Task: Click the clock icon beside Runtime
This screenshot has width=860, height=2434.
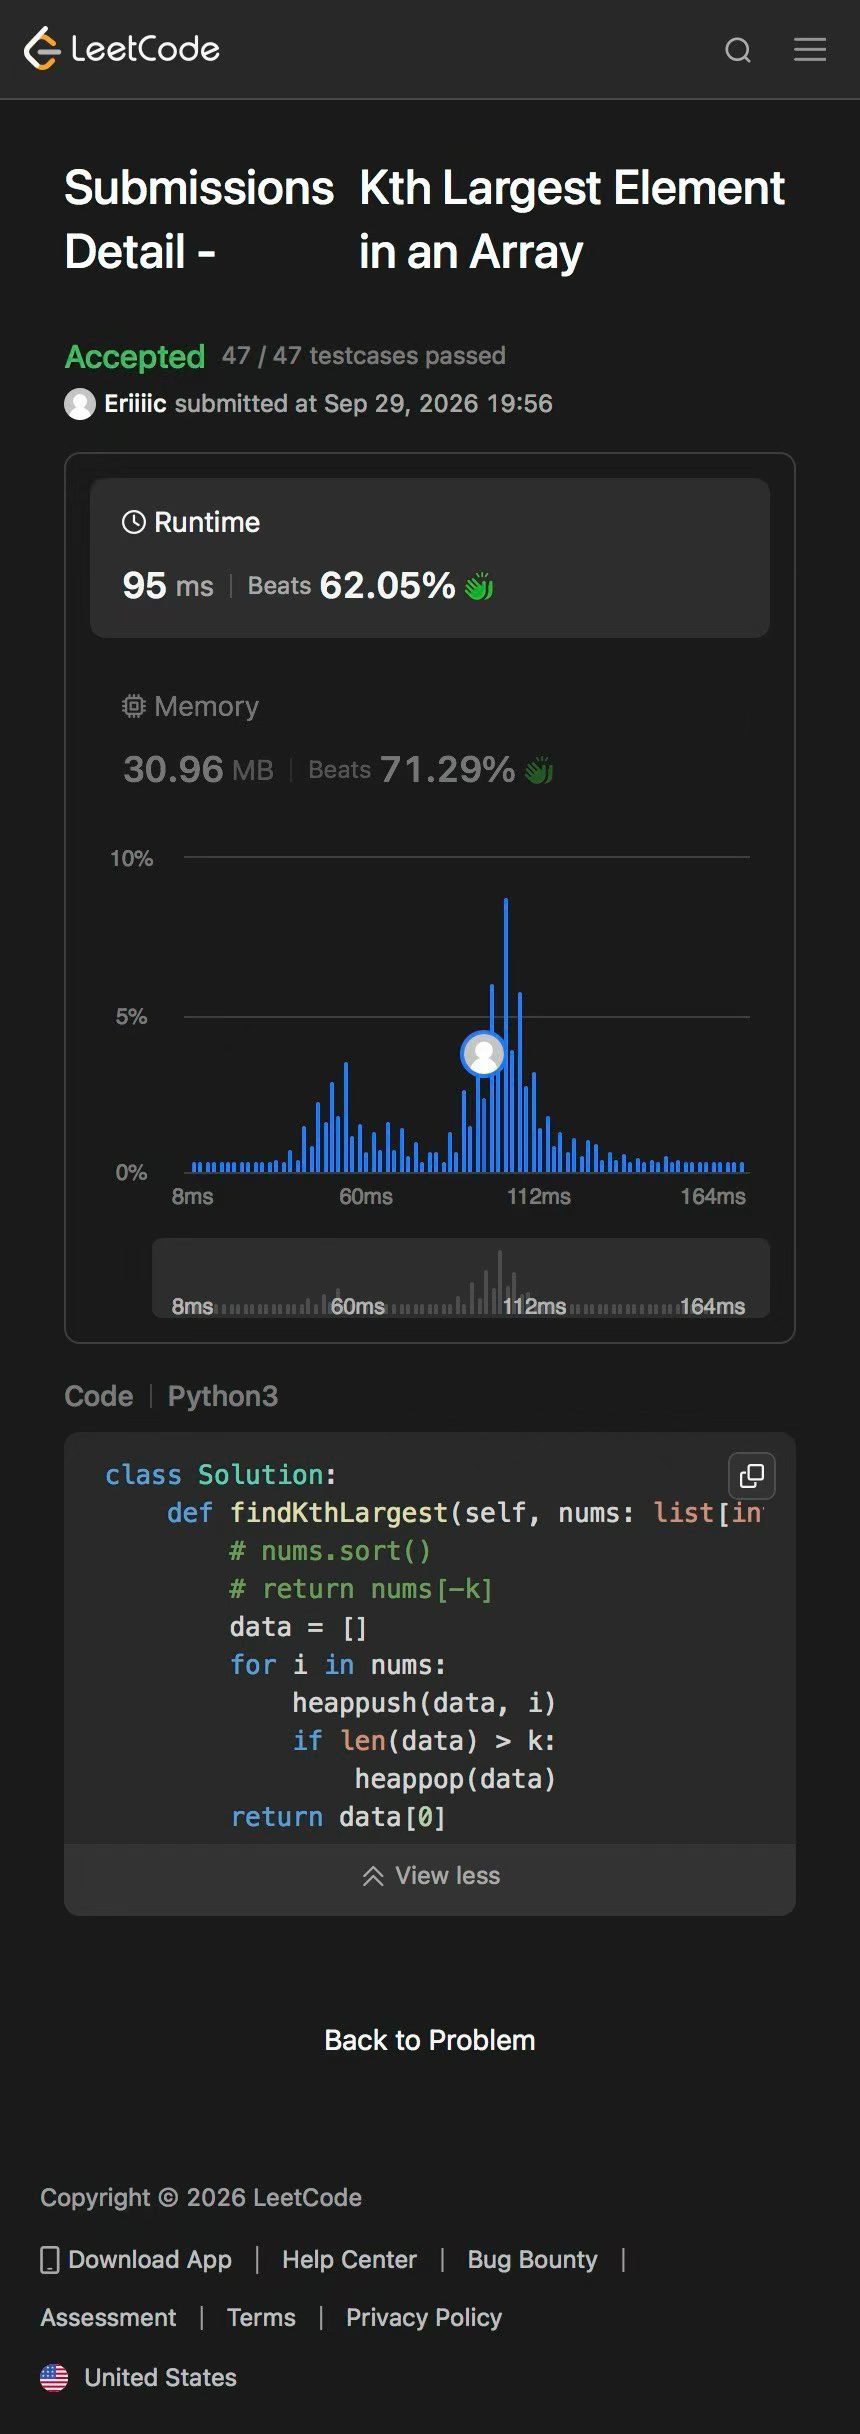Action: [134, 522]
